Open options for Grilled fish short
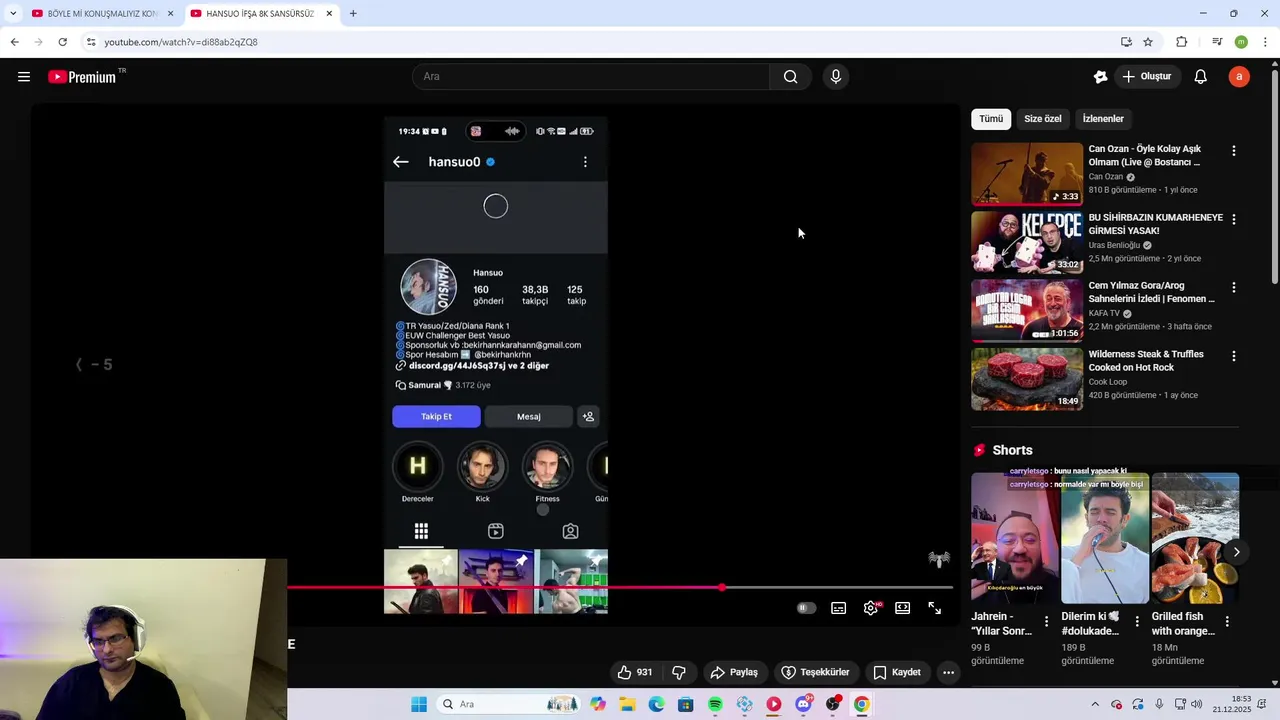Viewport: 1280px width, 720px height. (1227, 621)
